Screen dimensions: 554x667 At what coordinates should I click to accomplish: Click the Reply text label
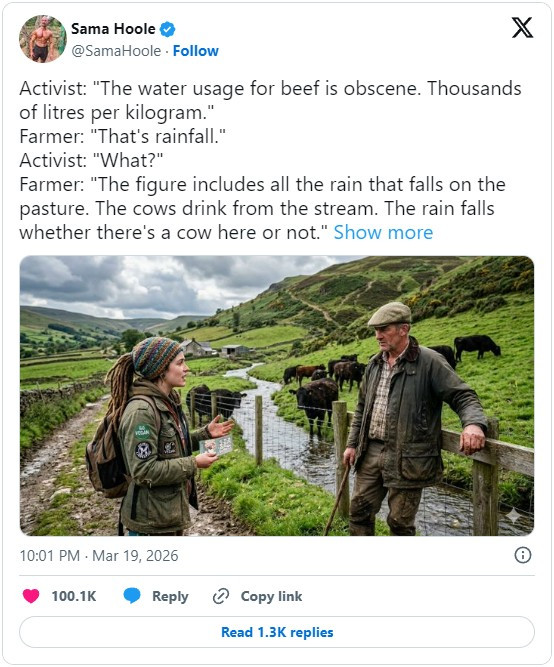coord(170,596)
